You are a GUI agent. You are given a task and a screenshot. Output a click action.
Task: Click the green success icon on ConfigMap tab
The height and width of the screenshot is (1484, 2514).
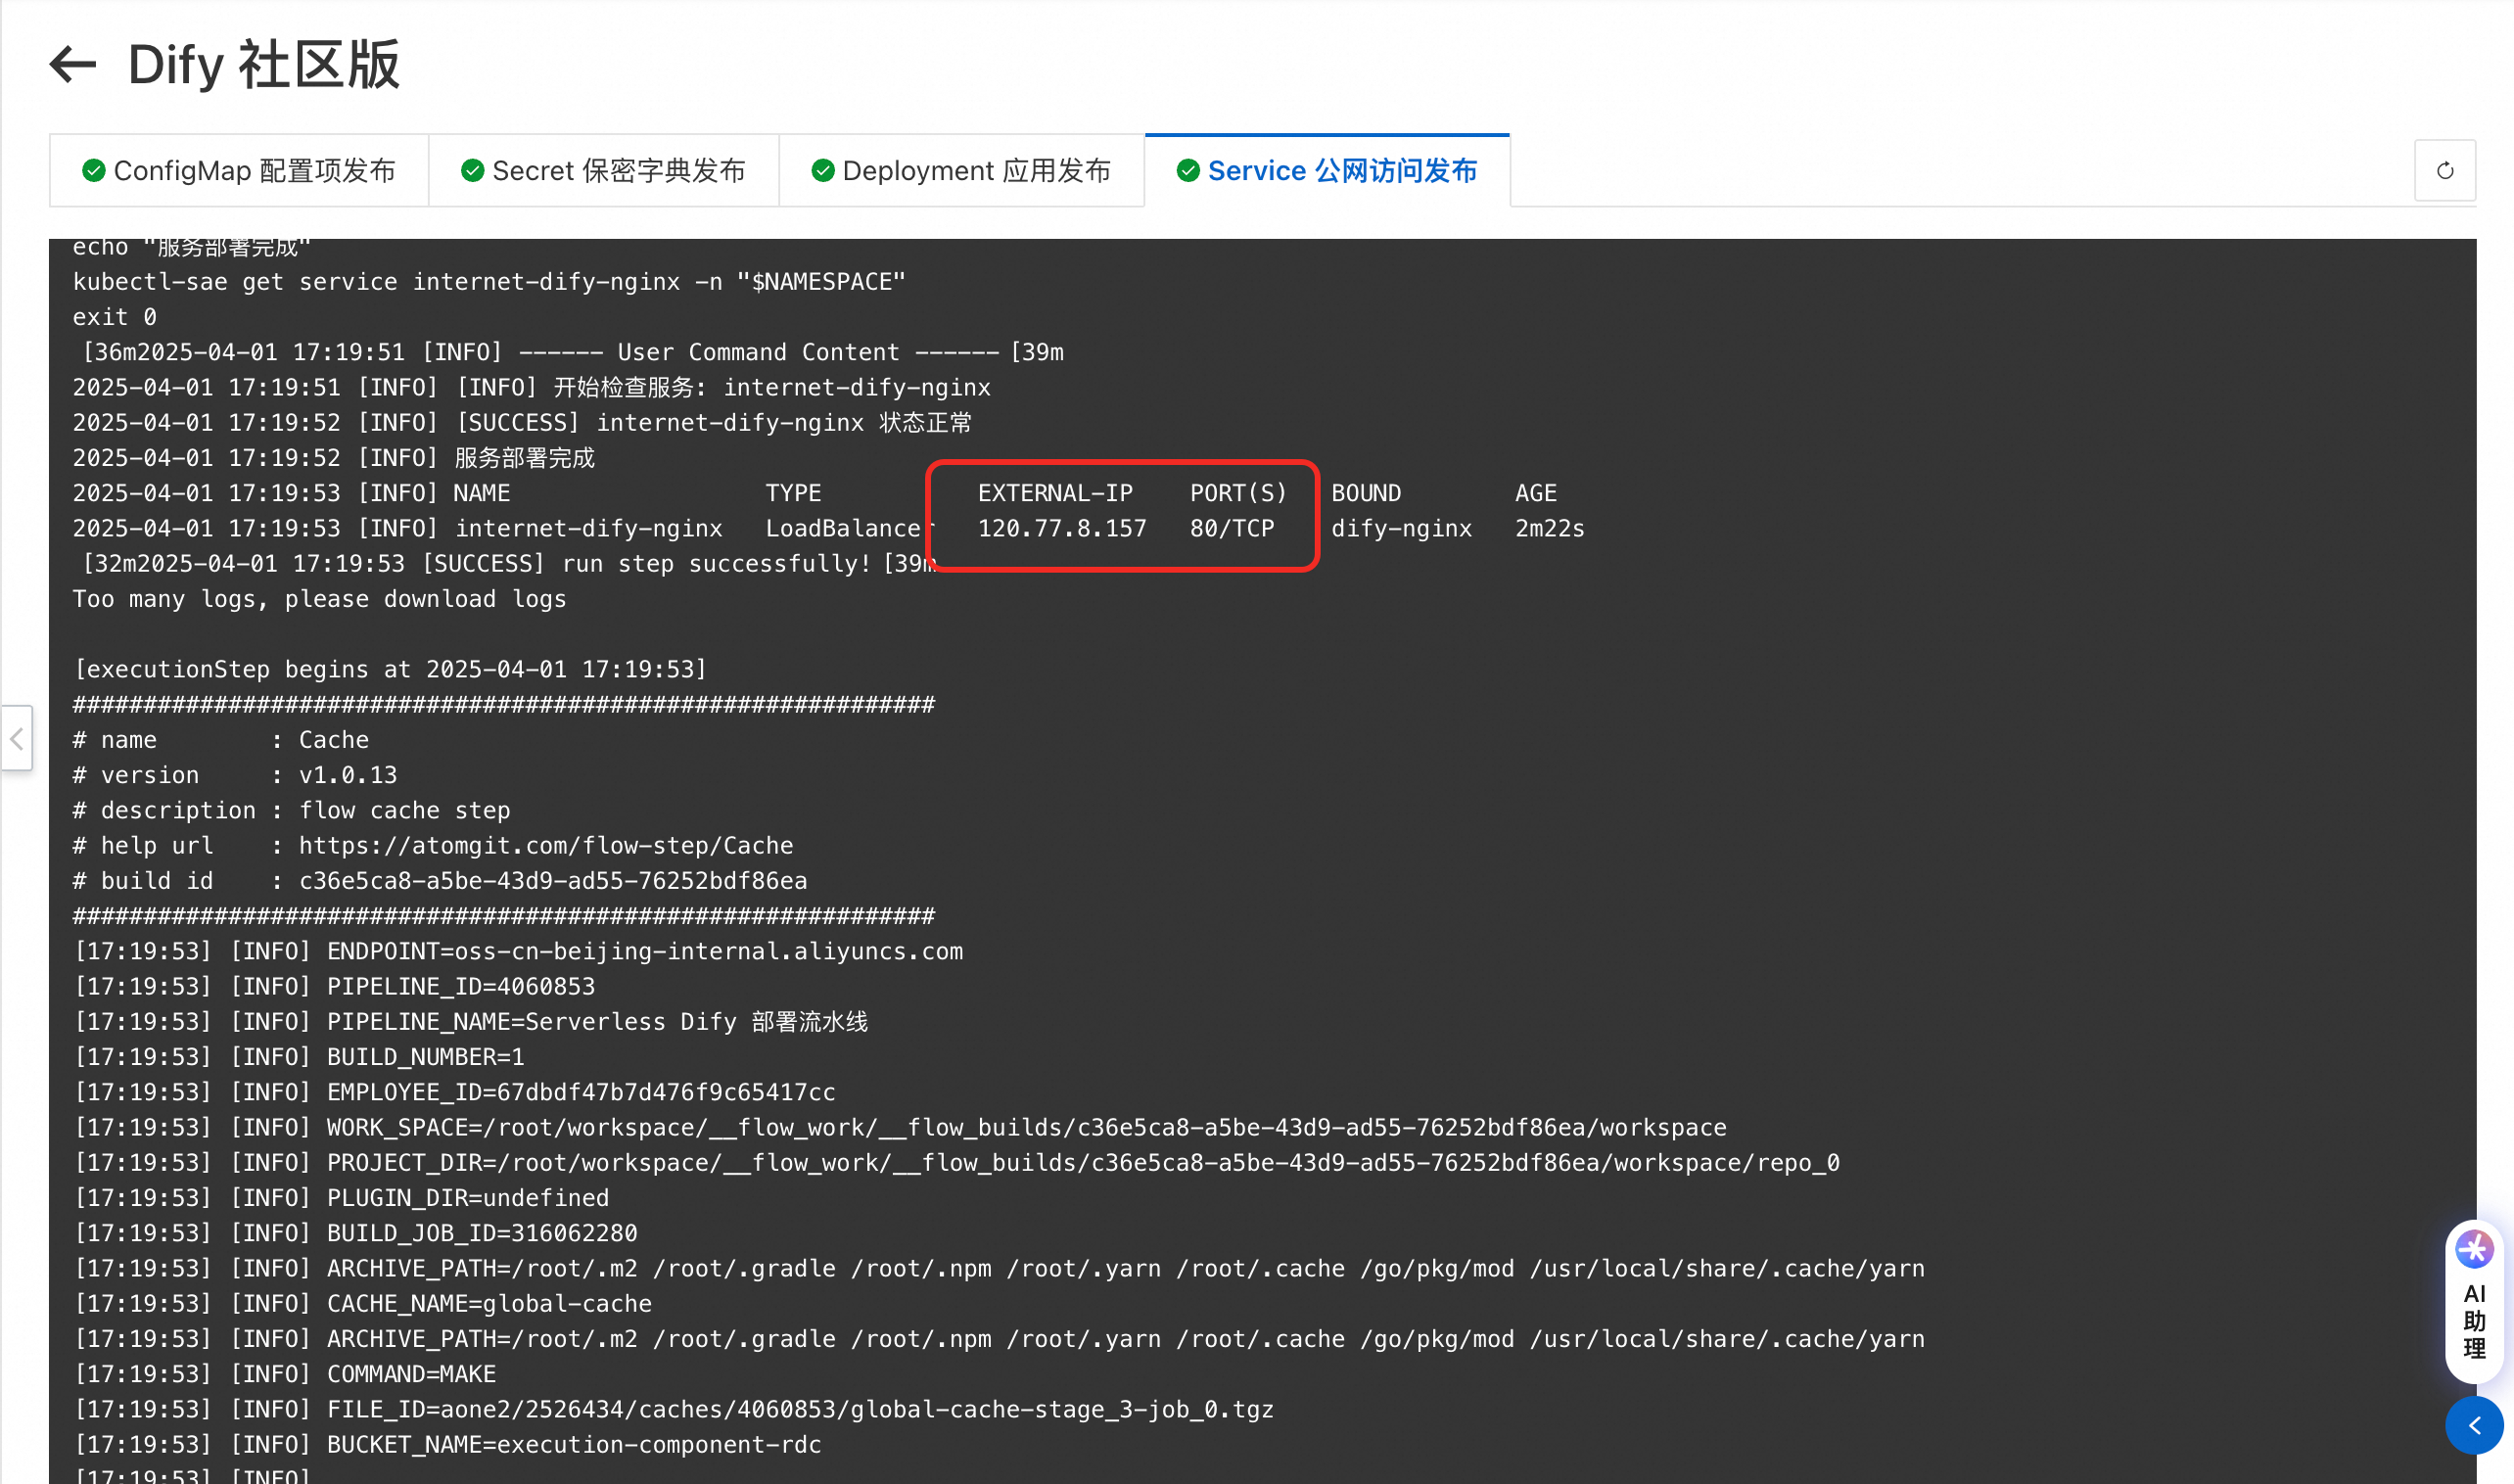pyautogui.click(x=92, y=170)
